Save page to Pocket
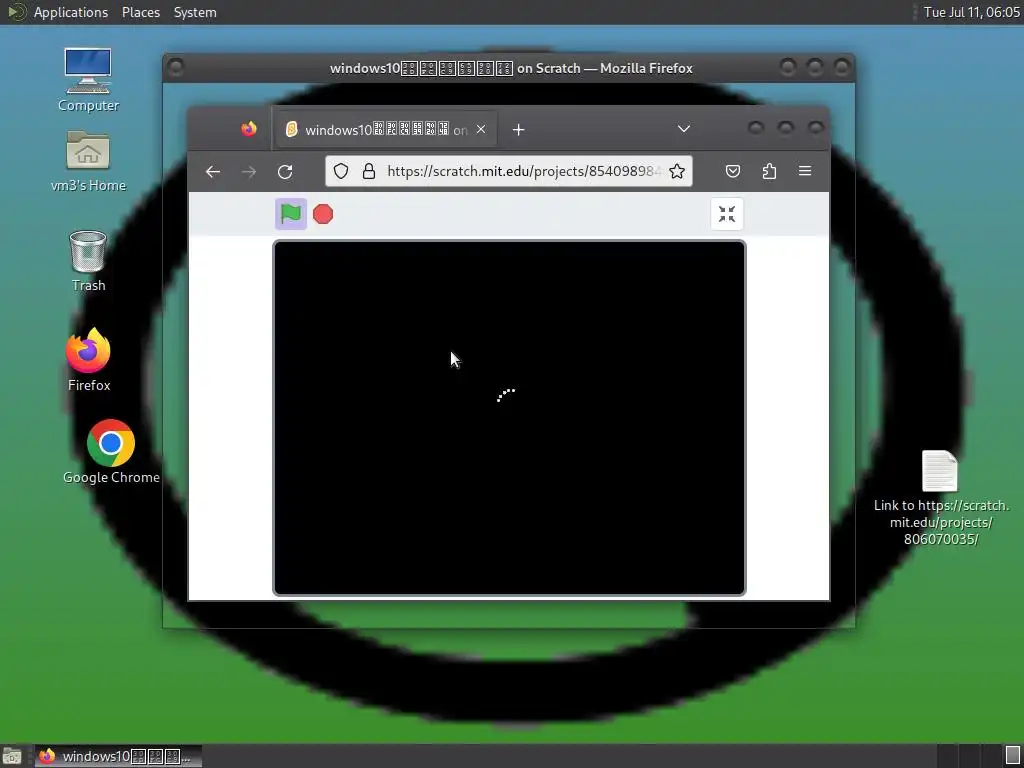Screen dimensions: 1024x768 [733, 171]
